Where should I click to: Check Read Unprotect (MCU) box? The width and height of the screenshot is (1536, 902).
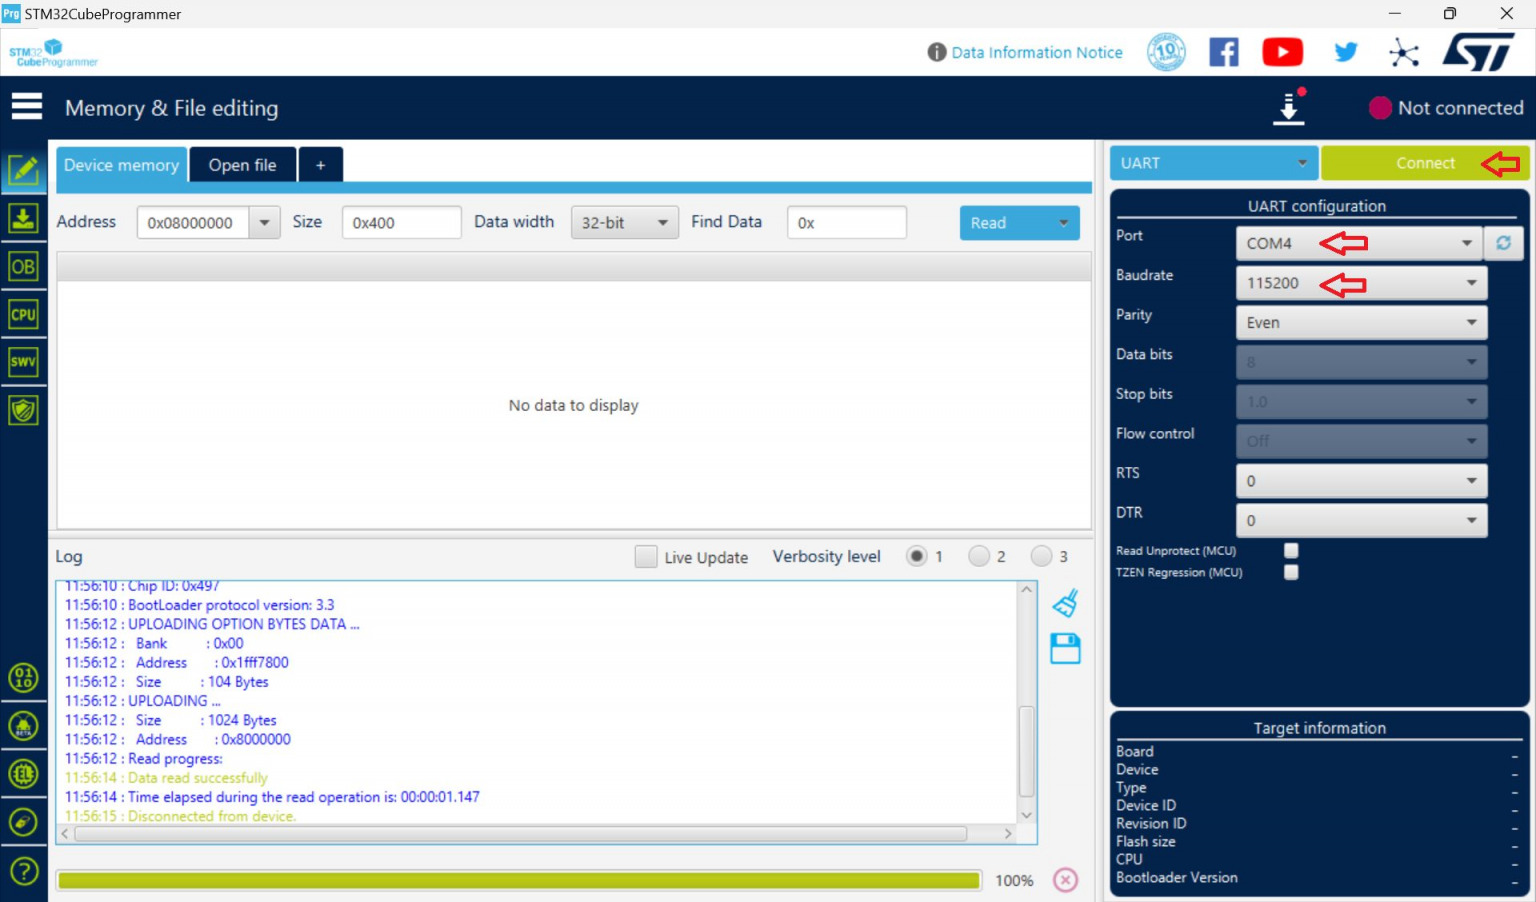1291,551
